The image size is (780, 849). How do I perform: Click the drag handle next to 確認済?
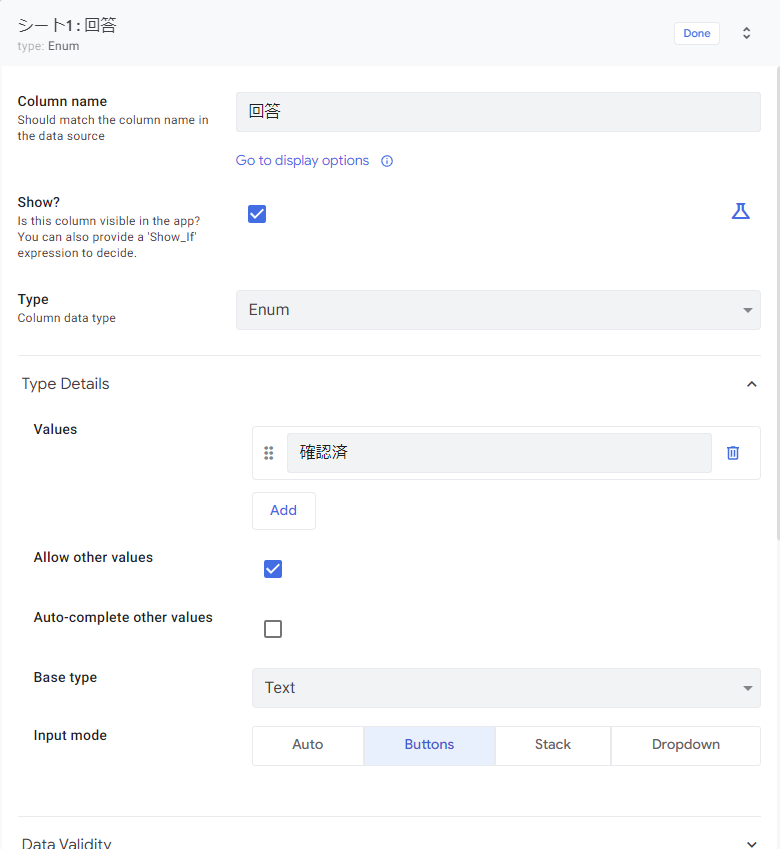pos(269,453)
